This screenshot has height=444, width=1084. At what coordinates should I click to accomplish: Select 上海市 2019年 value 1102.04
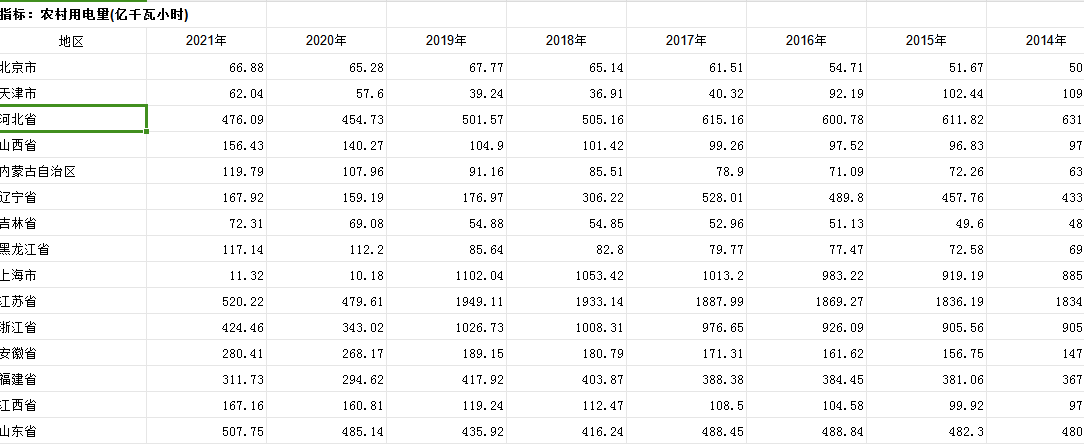(x=446, y=275)
